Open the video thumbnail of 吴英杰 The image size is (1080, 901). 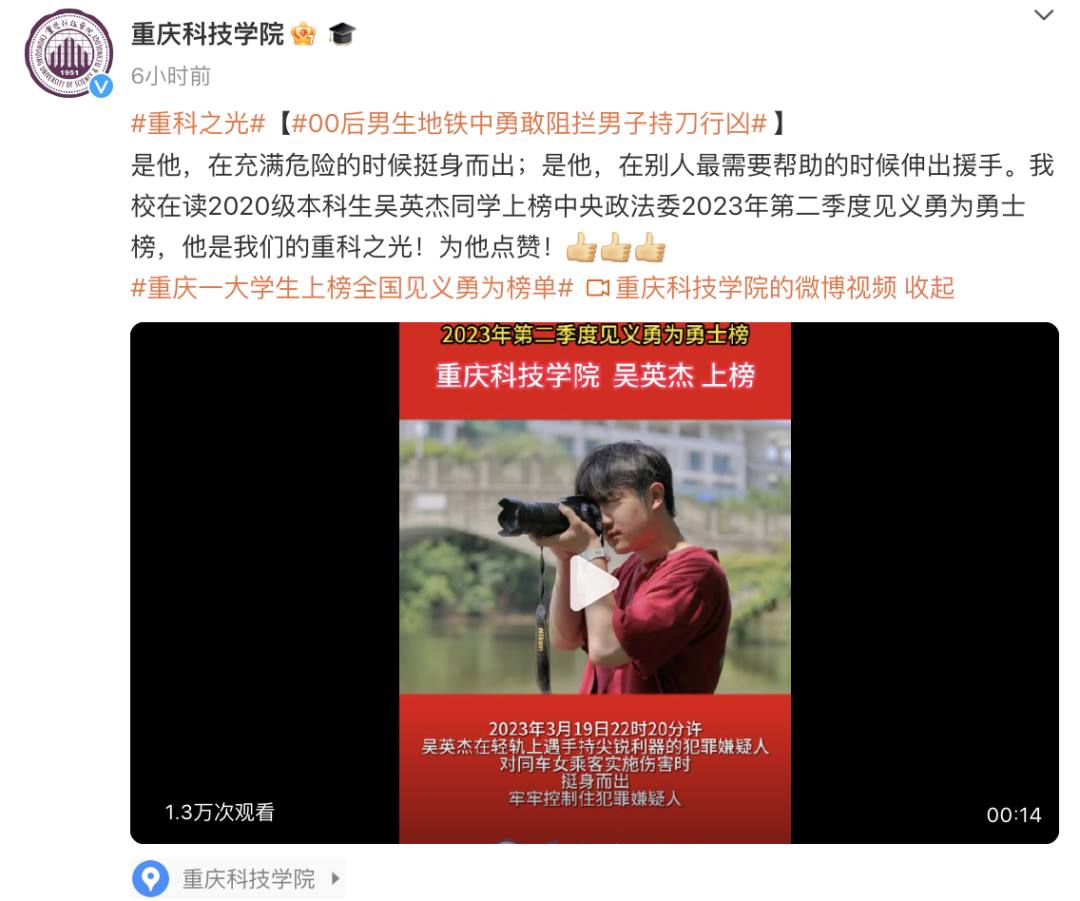click(x=594, y=583)
